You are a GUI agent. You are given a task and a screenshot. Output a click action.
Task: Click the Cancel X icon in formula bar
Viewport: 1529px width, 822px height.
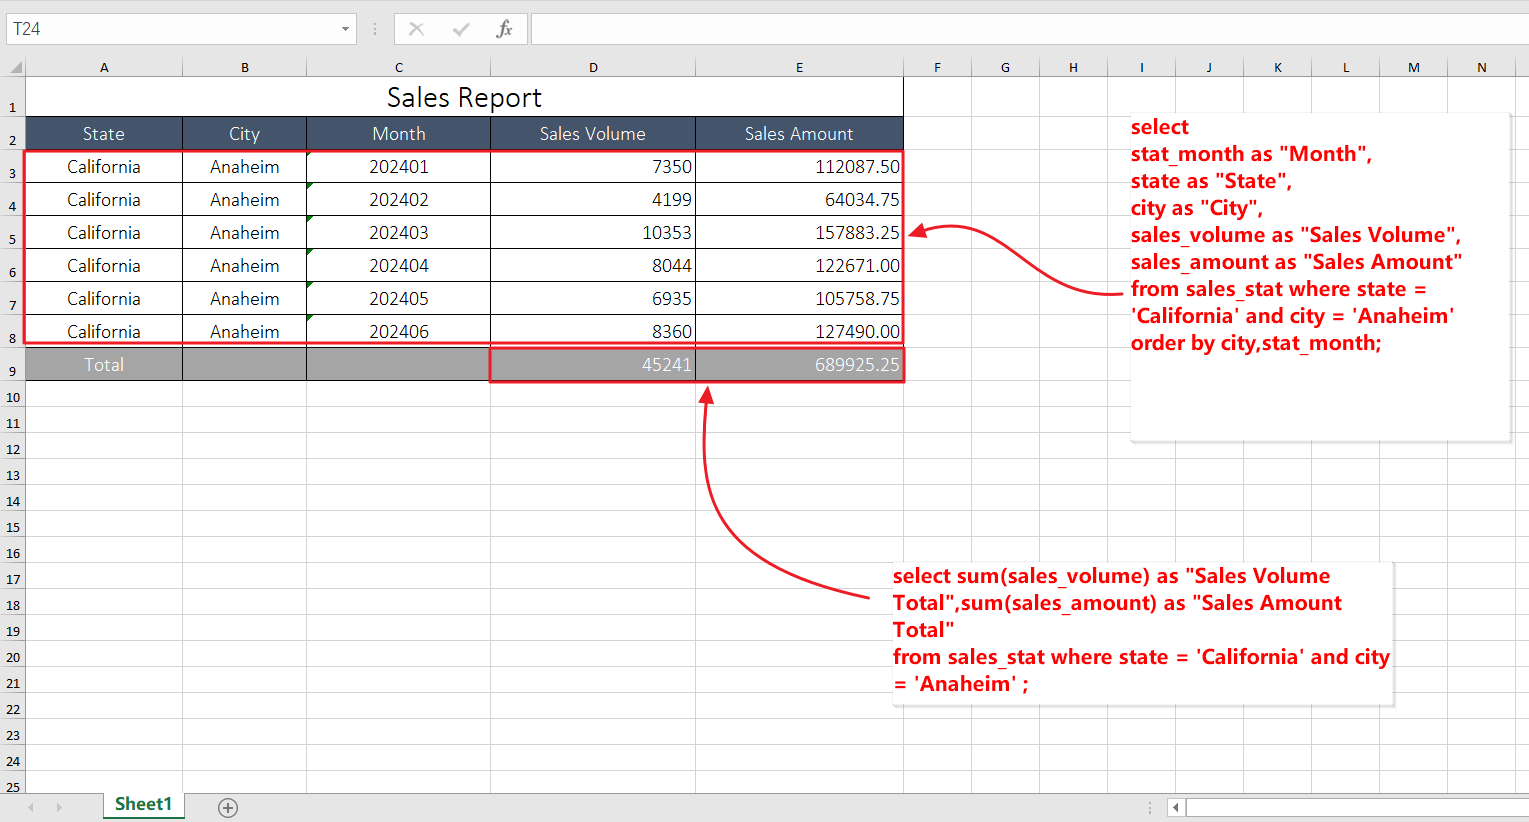pos(417,29)
